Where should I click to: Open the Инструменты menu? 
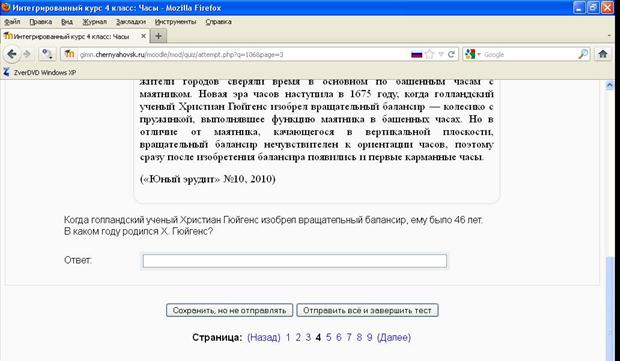point(175,22)
